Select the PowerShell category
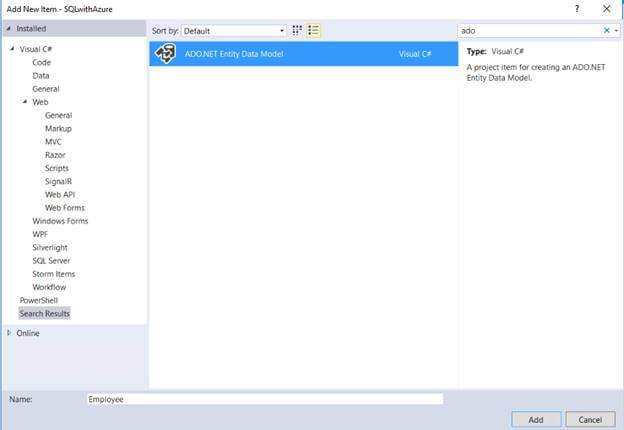This screenshot has width=624, height=430. (x=39, y=300)
